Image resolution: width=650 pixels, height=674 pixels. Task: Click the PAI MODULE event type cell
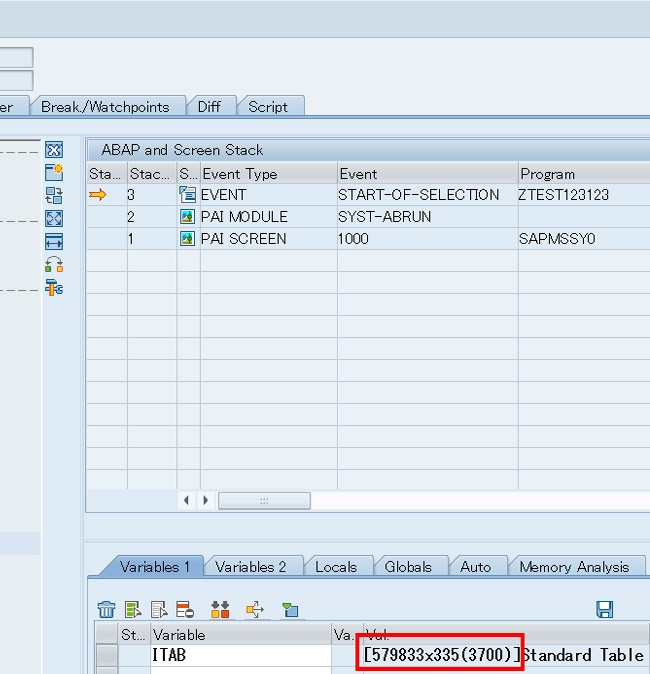coord(269,217)
